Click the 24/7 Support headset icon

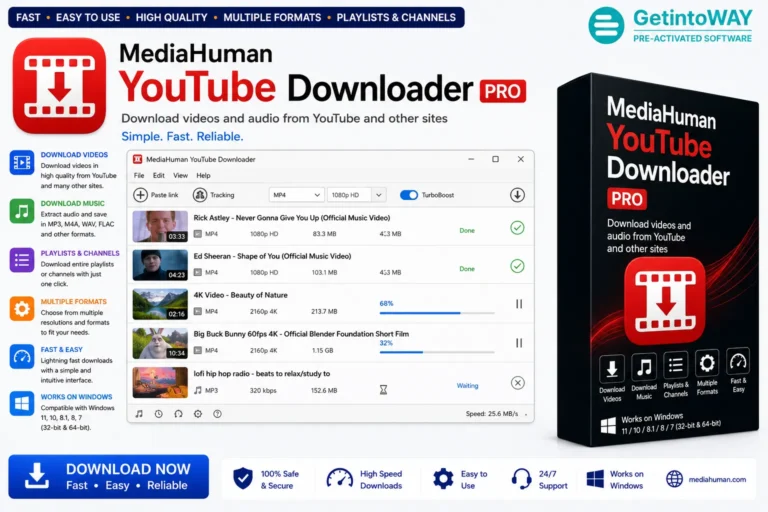522,479
